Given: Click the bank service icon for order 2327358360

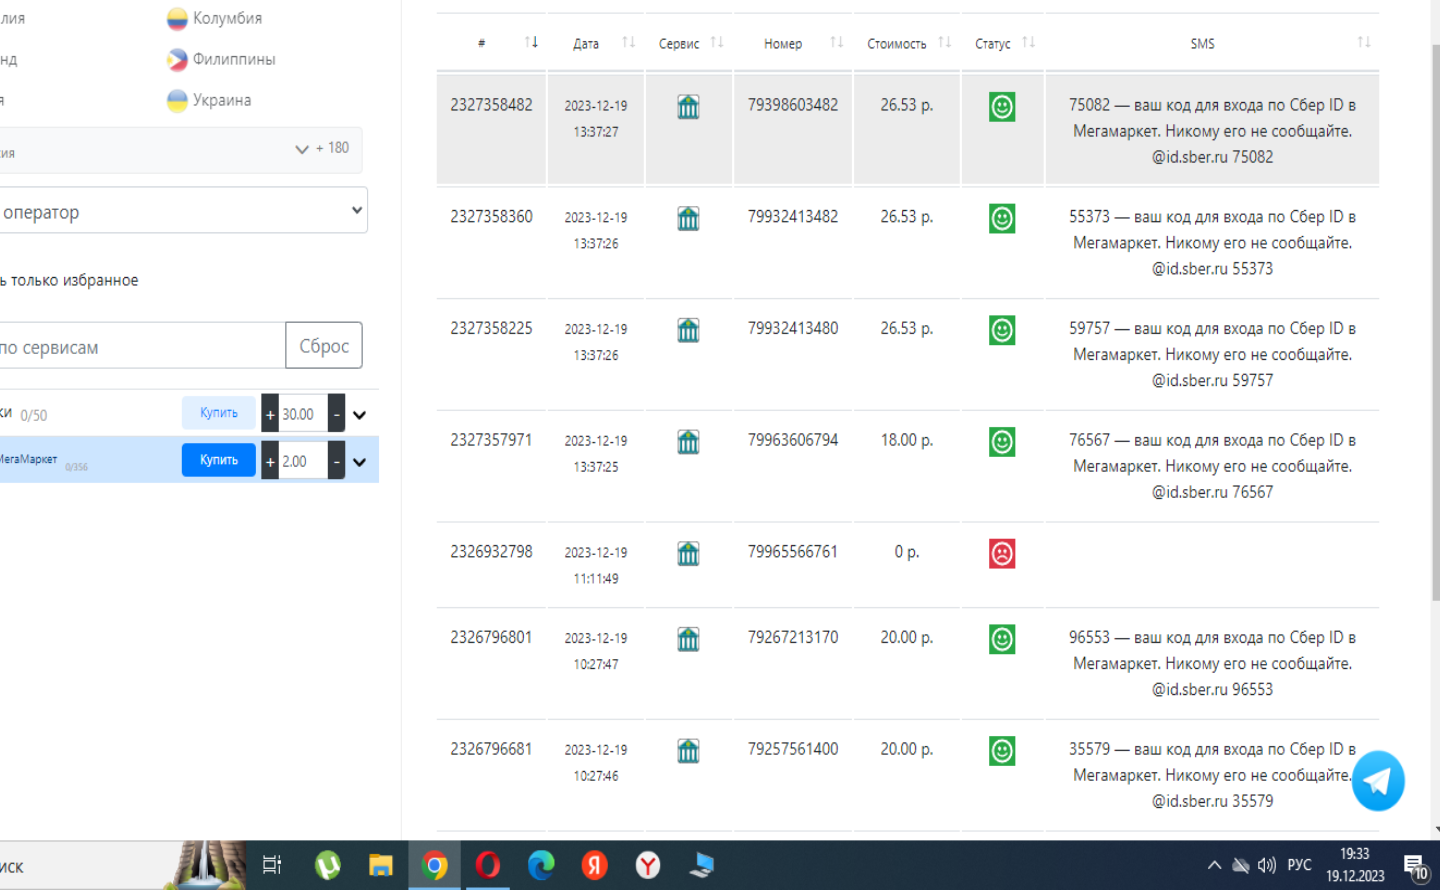Looking at the screenshot, I should 688,219.
